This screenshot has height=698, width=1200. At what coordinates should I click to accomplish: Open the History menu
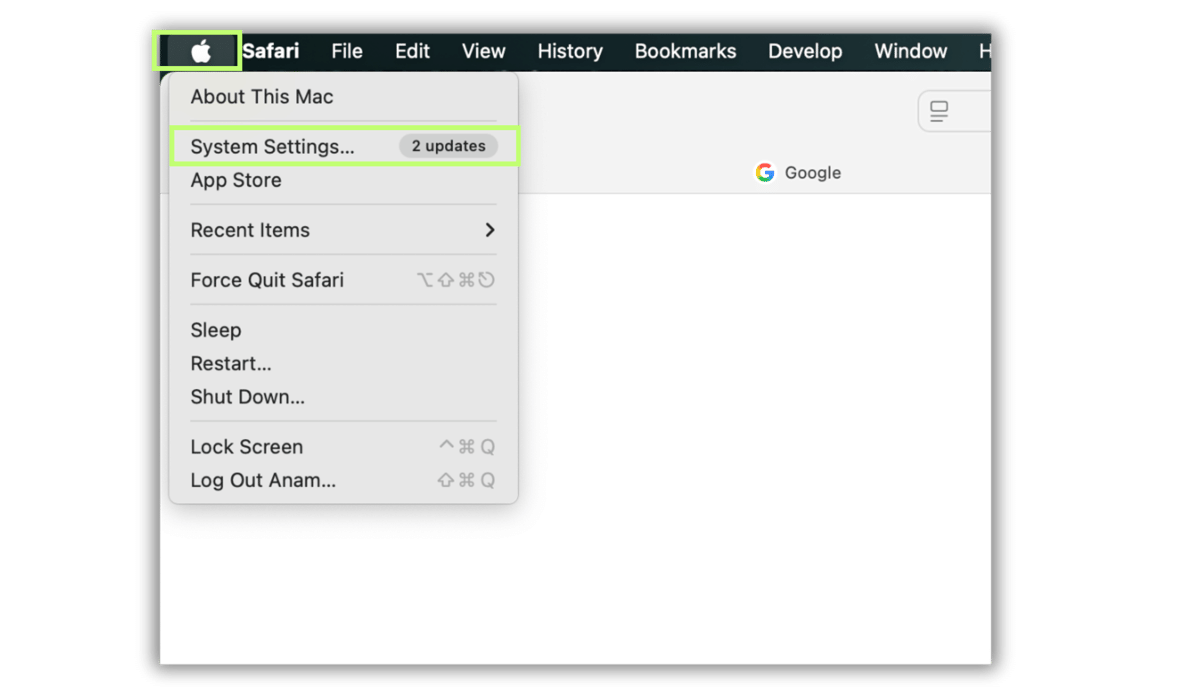tap(570, 51)
